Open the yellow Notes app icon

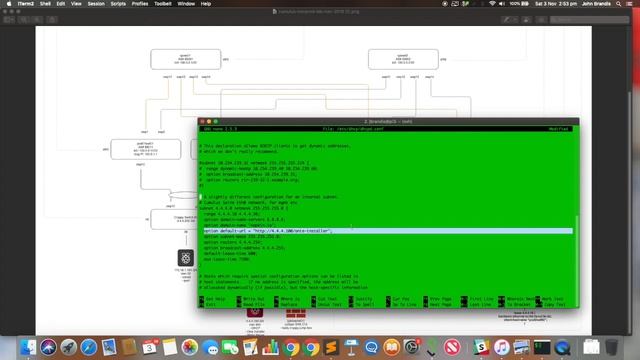[x=170, y=347]
